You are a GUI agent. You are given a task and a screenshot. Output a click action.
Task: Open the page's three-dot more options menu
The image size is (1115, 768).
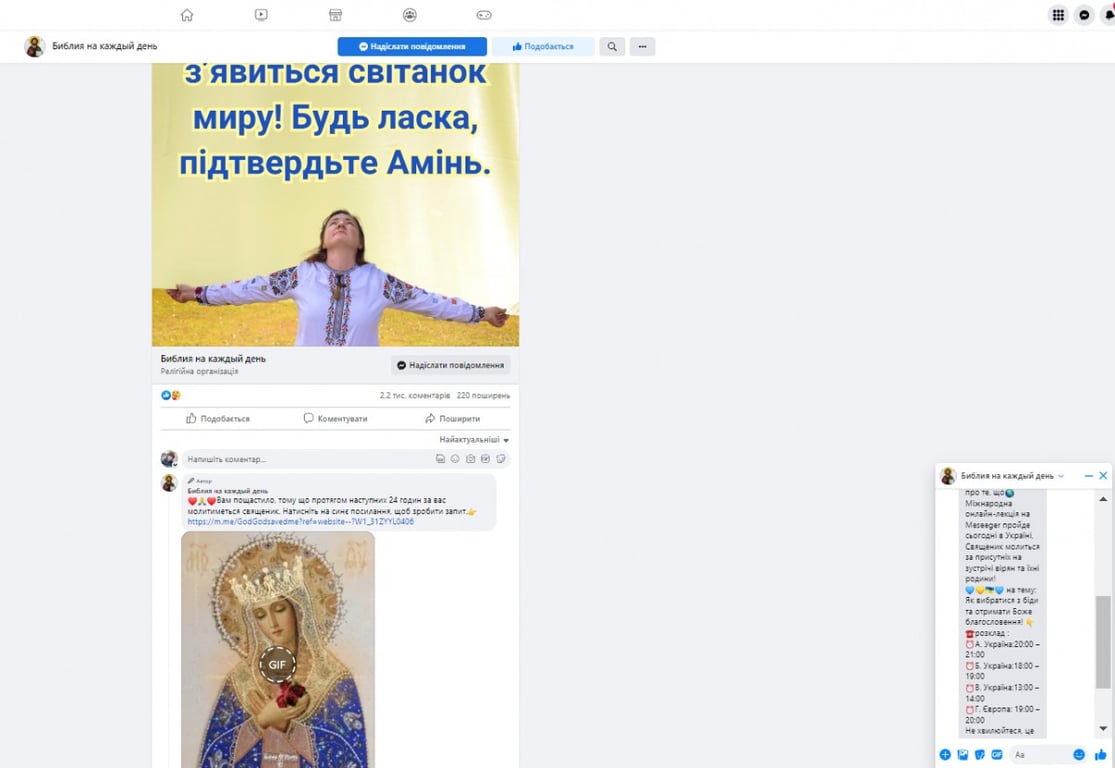641,46
